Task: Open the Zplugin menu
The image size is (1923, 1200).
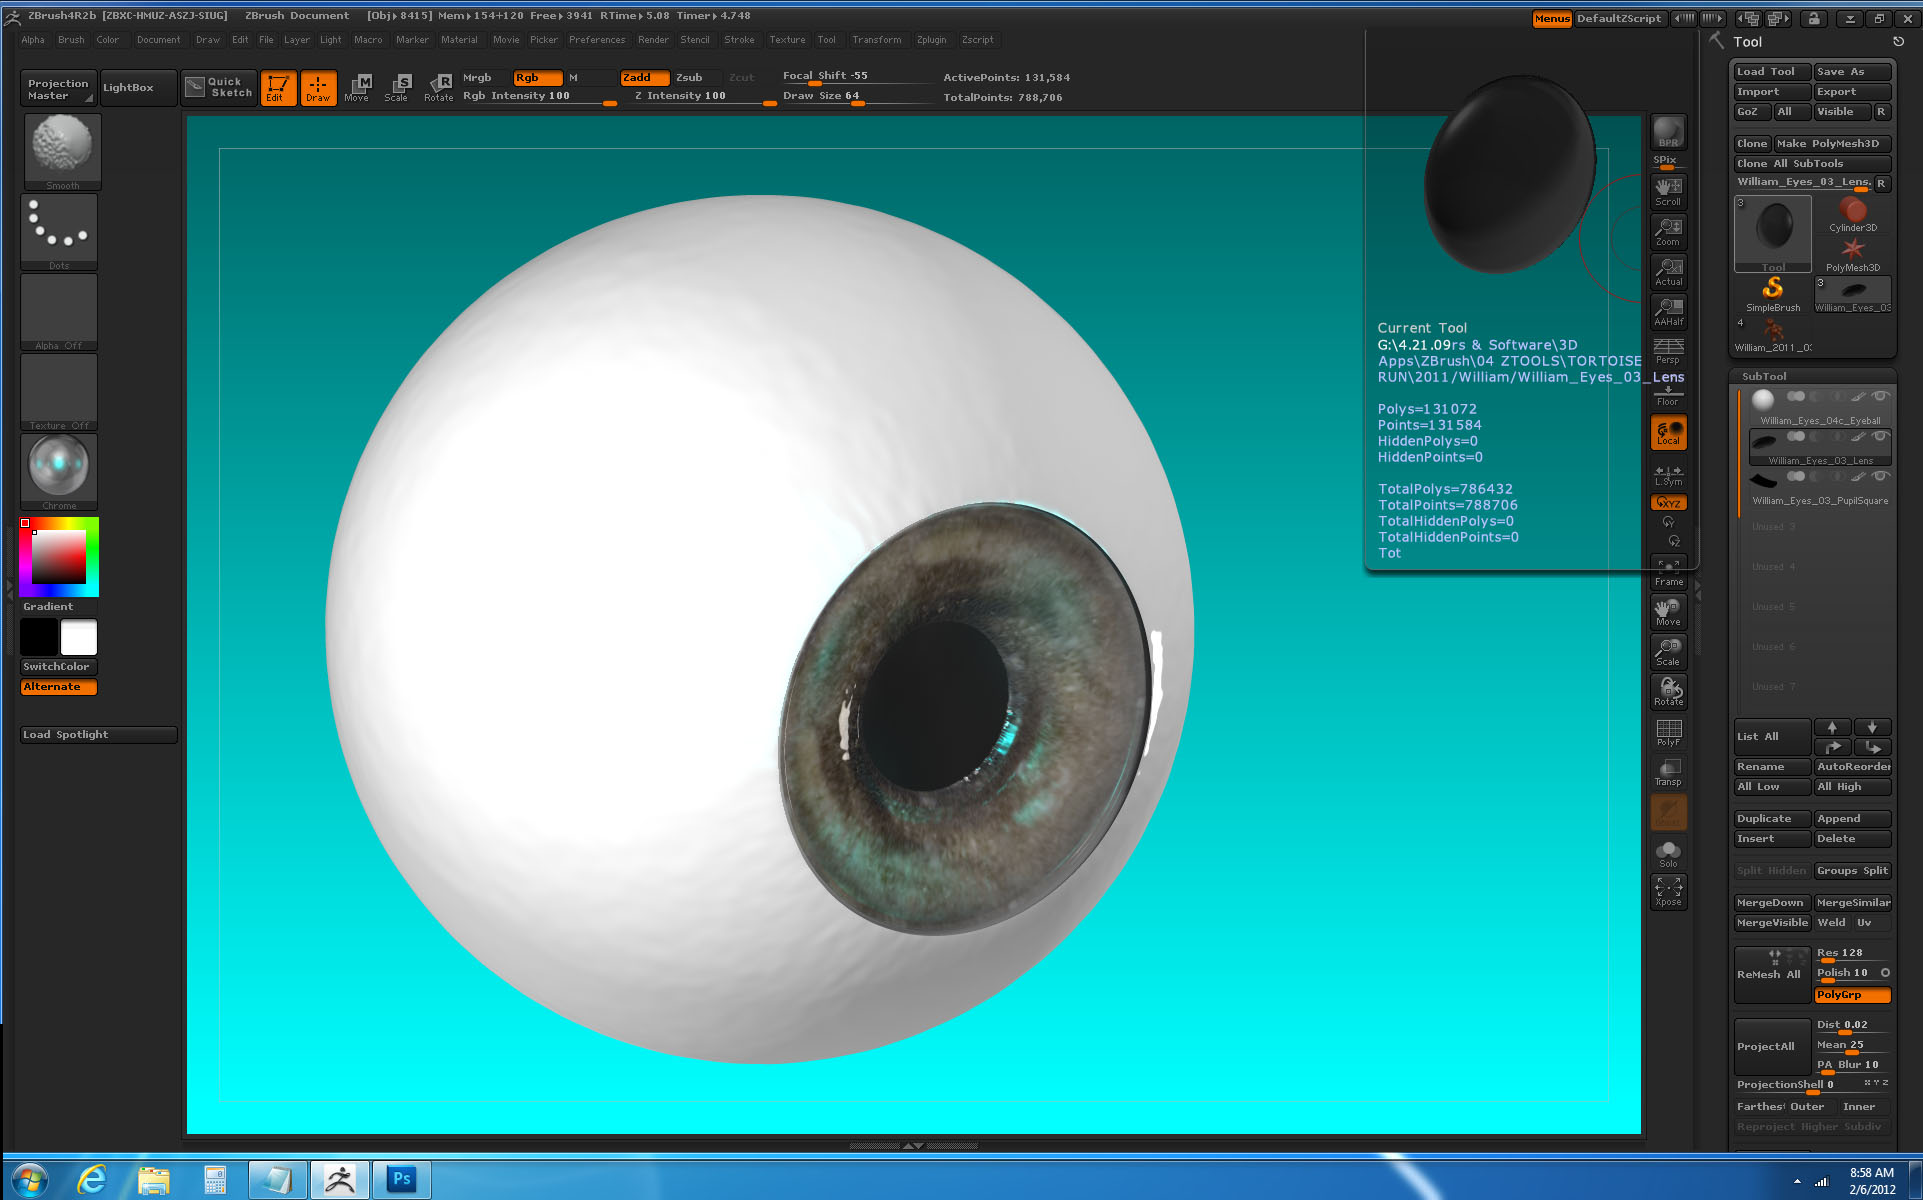Action: [x=930, y=40]
